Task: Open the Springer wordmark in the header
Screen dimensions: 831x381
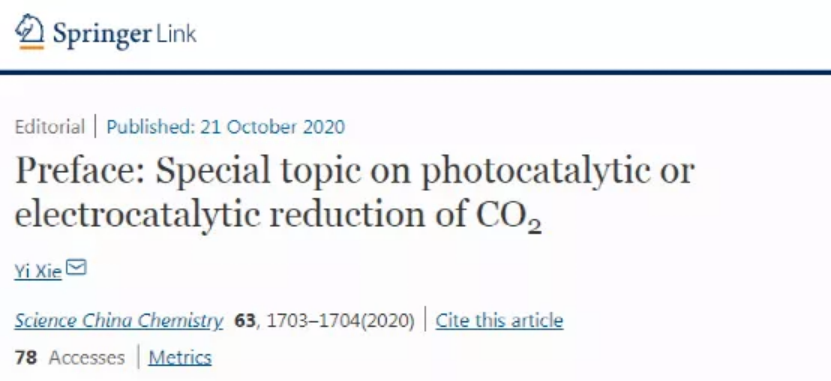Action: pos(102,34)
